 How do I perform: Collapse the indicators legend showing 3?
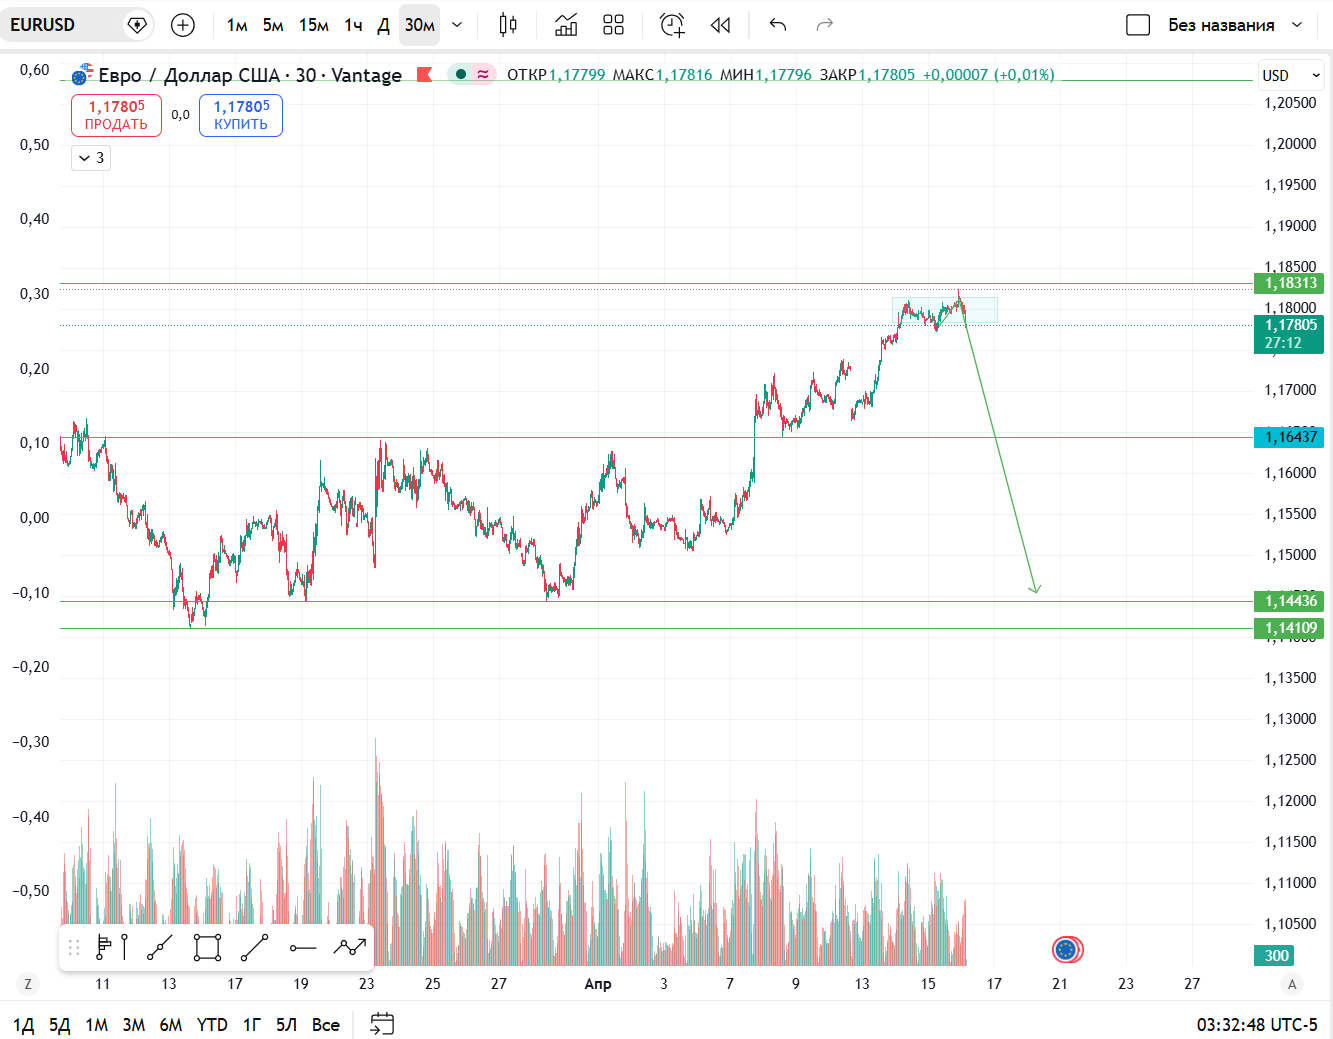point(91,158)
